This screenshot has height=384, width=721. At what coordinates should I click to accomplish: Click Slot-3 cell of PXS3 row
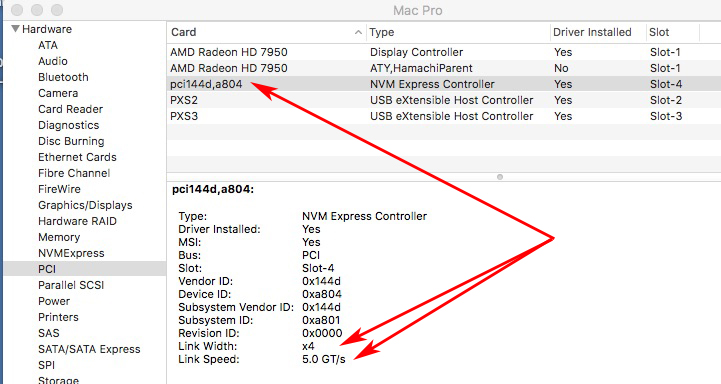666,116
